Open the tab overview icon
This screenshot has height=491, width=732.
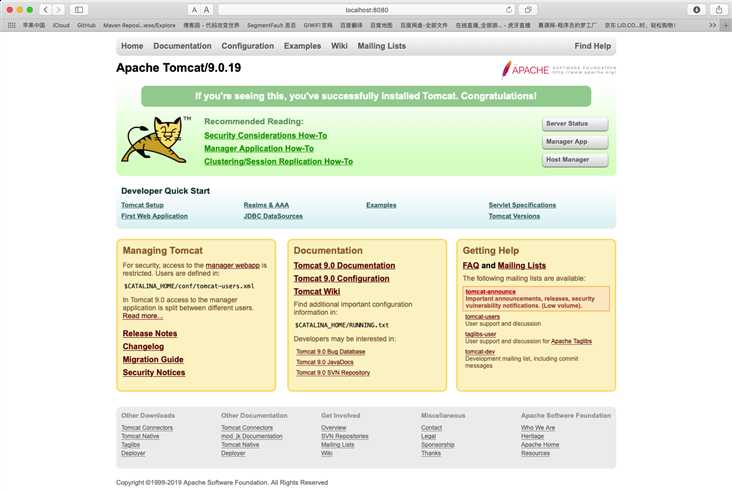point(528,9)
